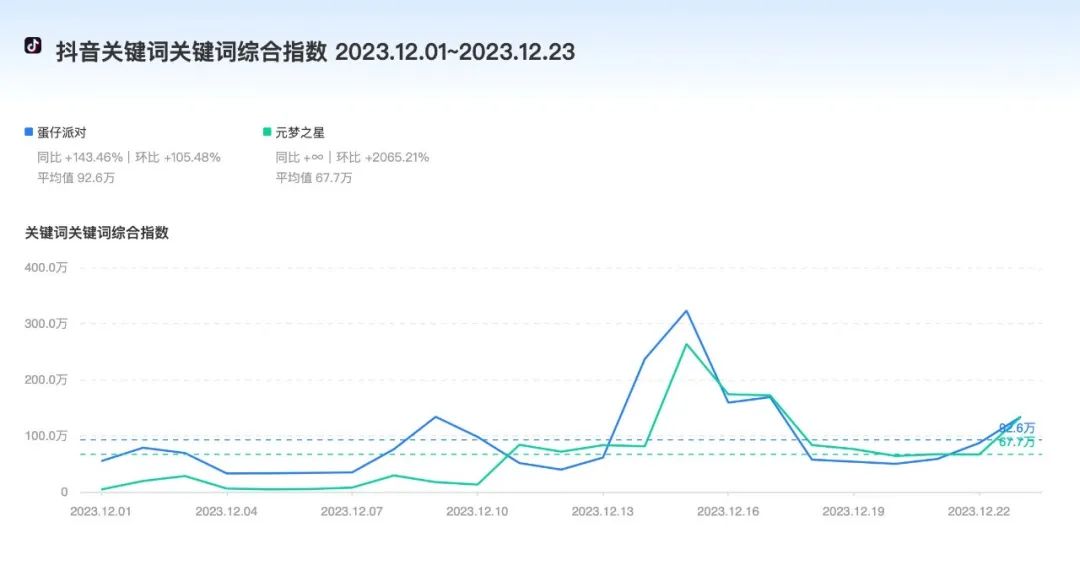Click the 300.0万 y-axis label
This screenshot has height=565, width=1080.
[46, 323]
